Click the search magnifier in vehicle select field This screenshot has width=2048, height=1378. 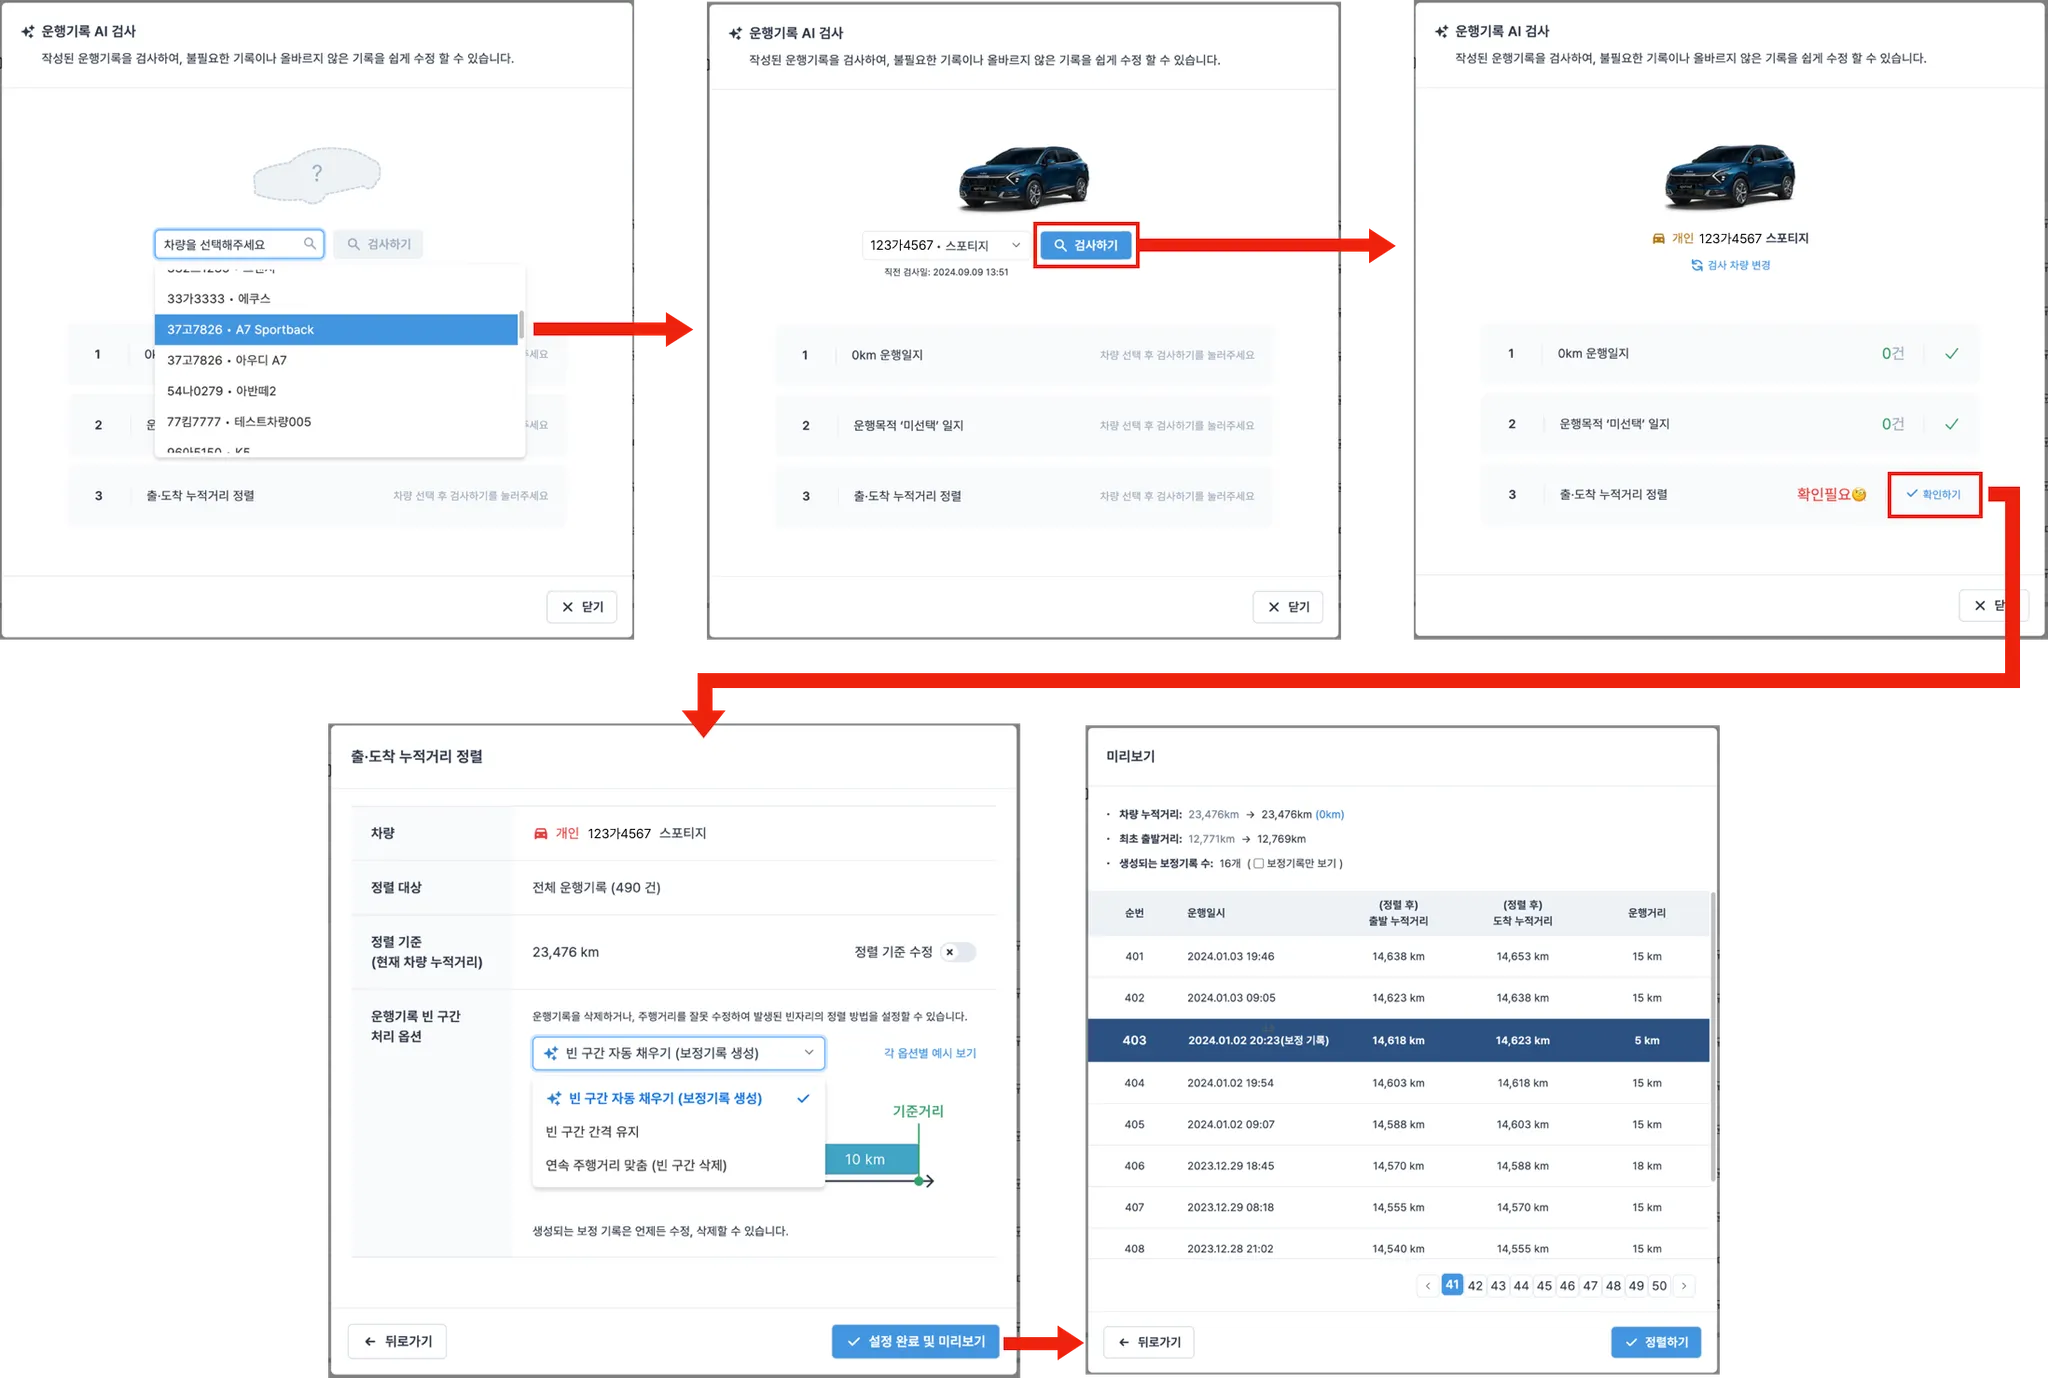[x=310, y=244]
